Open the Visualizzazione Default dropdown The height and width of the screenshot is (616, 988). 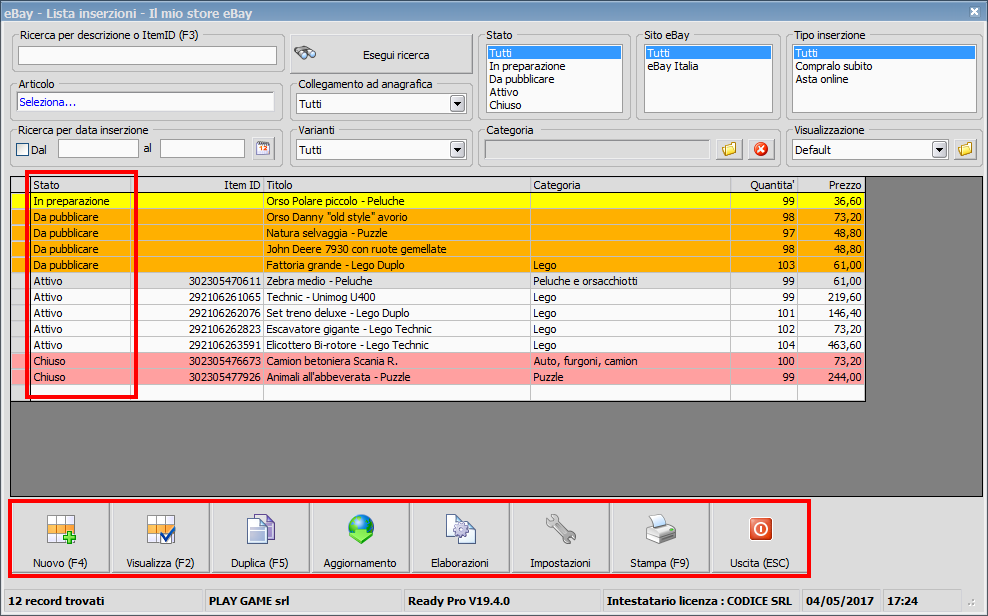pyautogui.click(x=939, y=150)
